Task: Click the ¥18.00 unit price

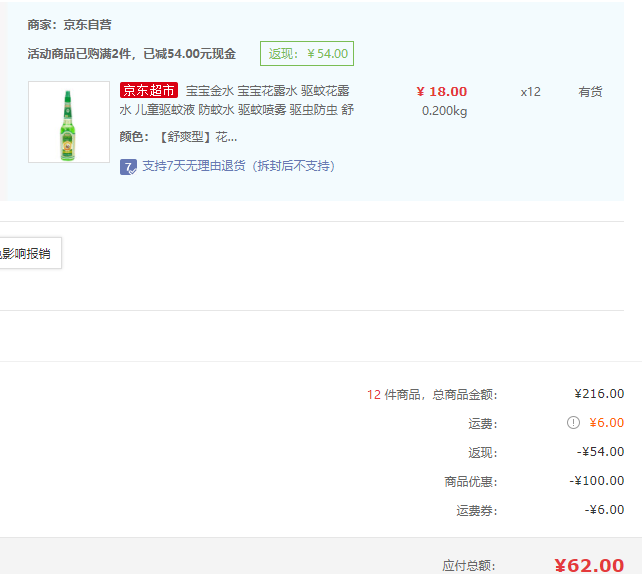Action: [441, 92]
